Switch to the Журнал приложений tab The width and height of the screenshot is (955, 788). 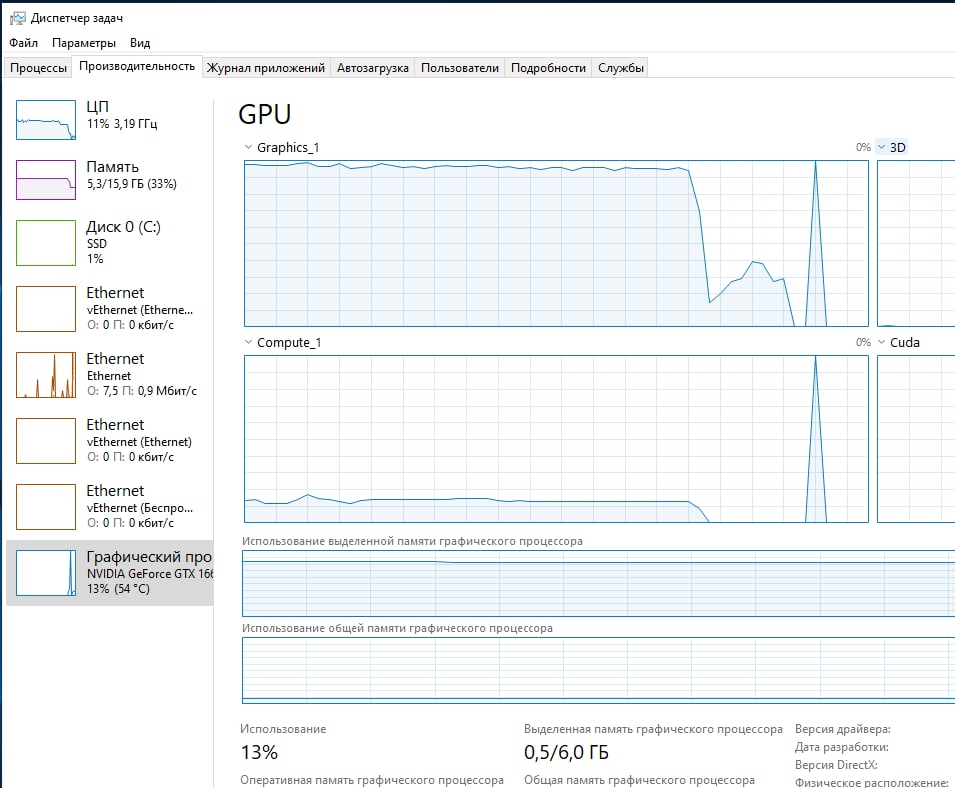coord(266,68)
